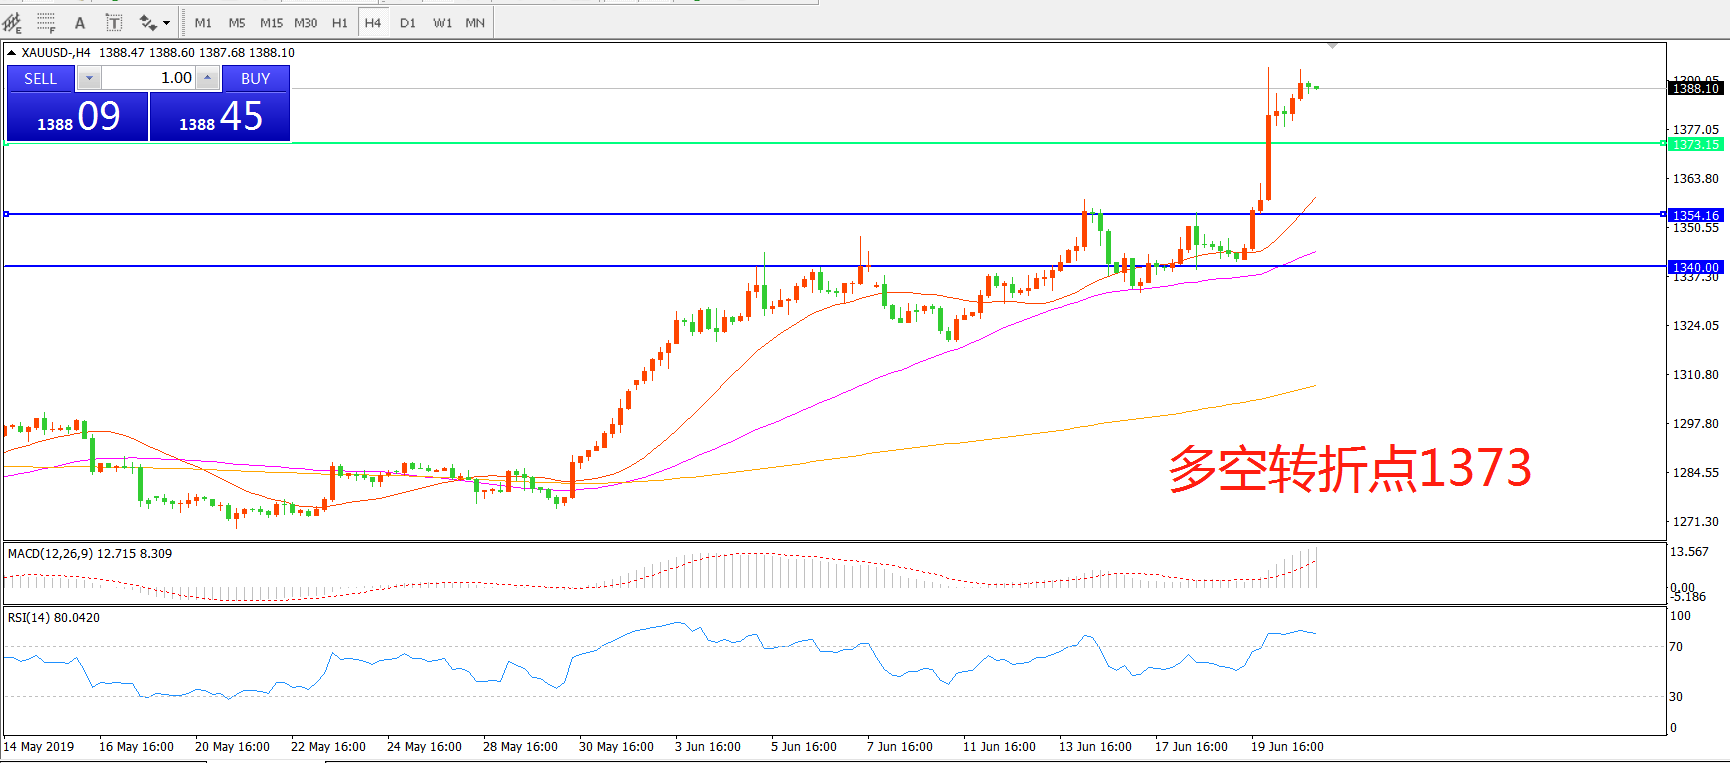Open the arrows tool dropdown arrow
This screenshot has height=763, width=1730.
pos(166,22)
